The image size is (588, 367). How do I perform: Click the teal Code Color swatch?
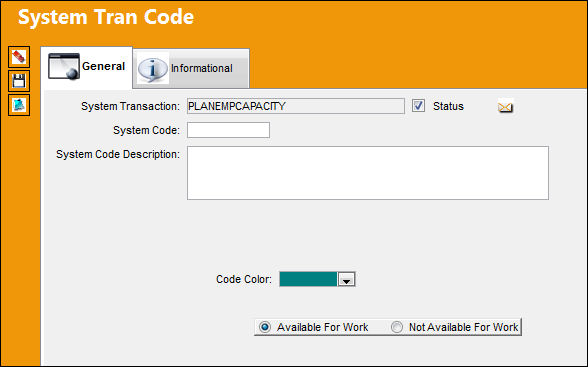tap(308, 279)
